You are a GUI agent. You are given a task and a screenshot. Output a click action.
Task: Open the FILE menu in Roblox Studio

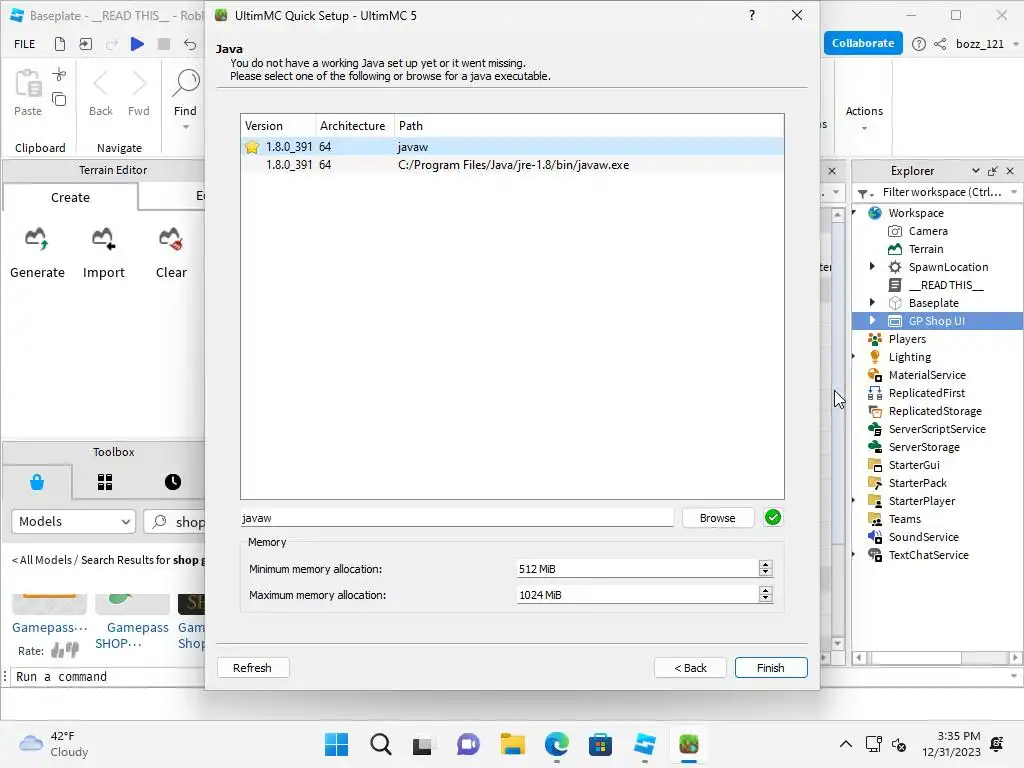click(x=25, y=44)
